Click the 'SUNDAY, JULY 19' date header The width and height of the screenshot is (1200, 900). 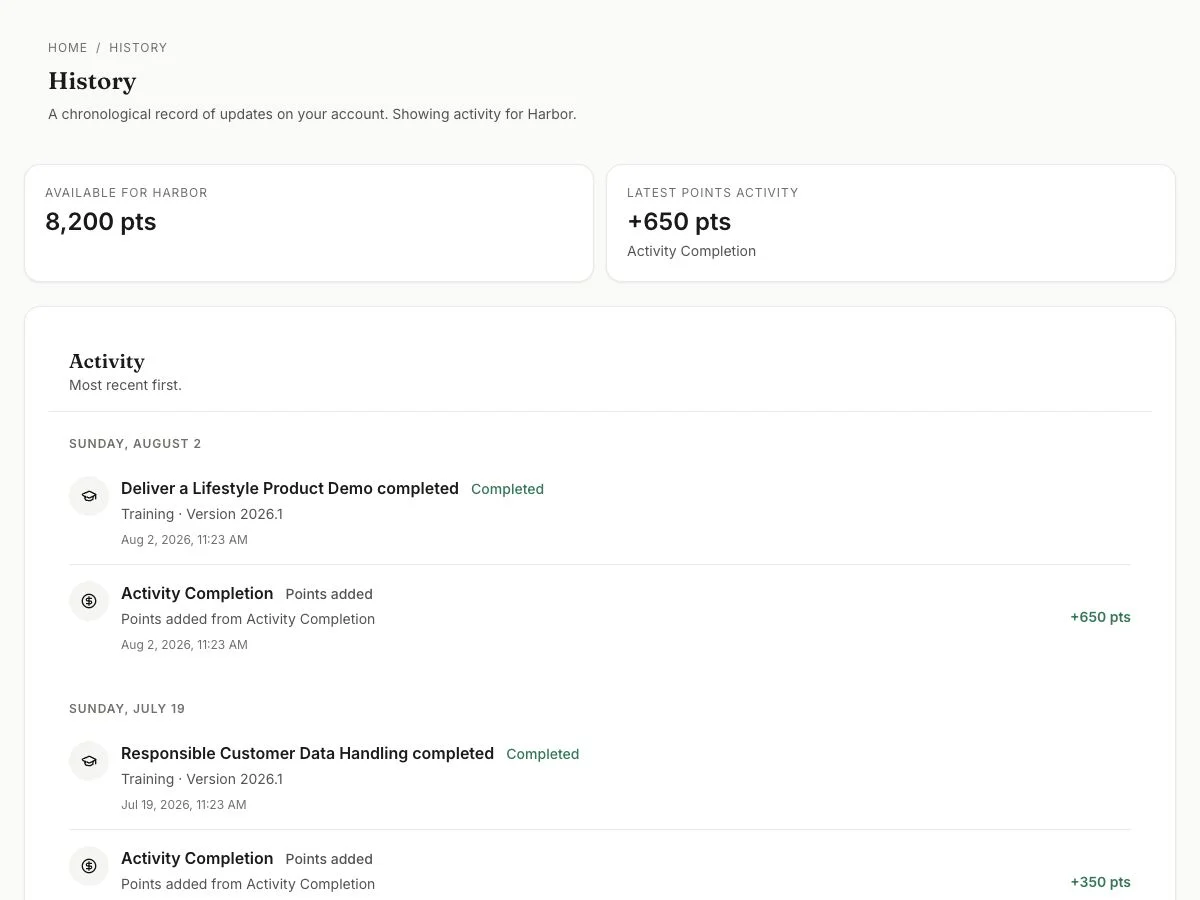pyautogui.click(x=127, y=709)
